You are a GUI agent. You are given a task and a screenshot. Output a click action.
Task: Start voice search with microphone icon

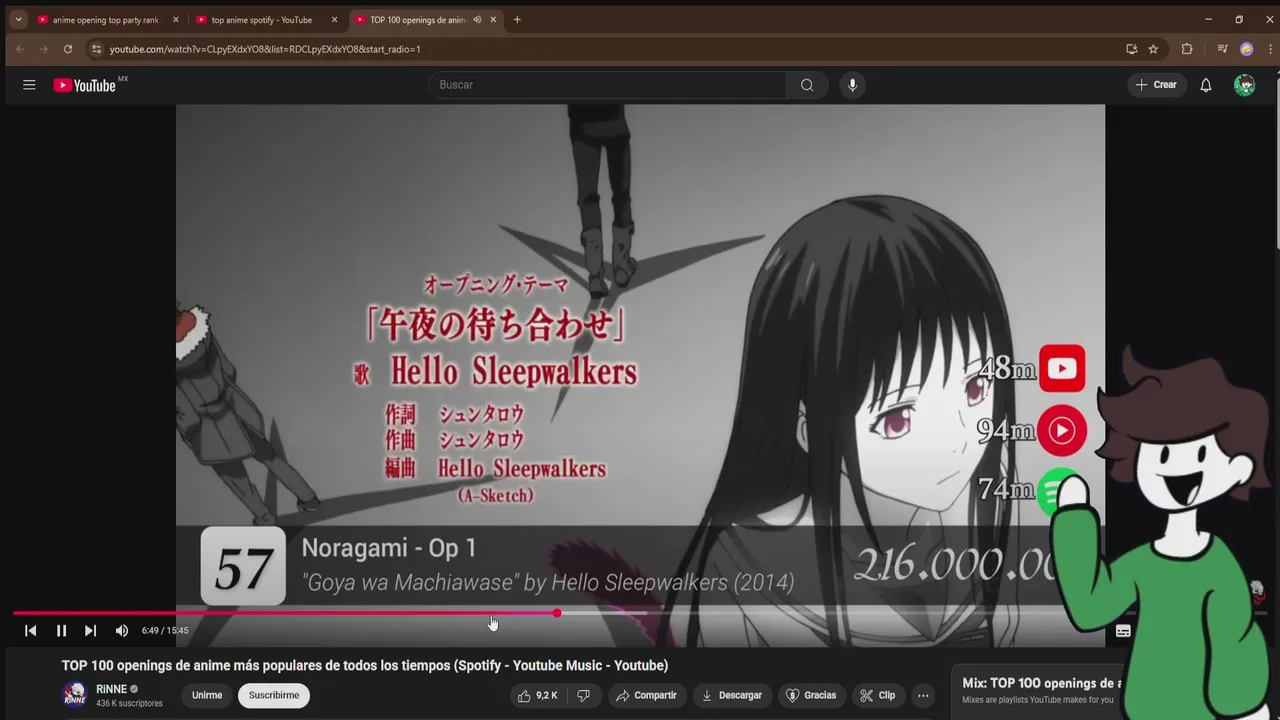(x=852, y=85)
